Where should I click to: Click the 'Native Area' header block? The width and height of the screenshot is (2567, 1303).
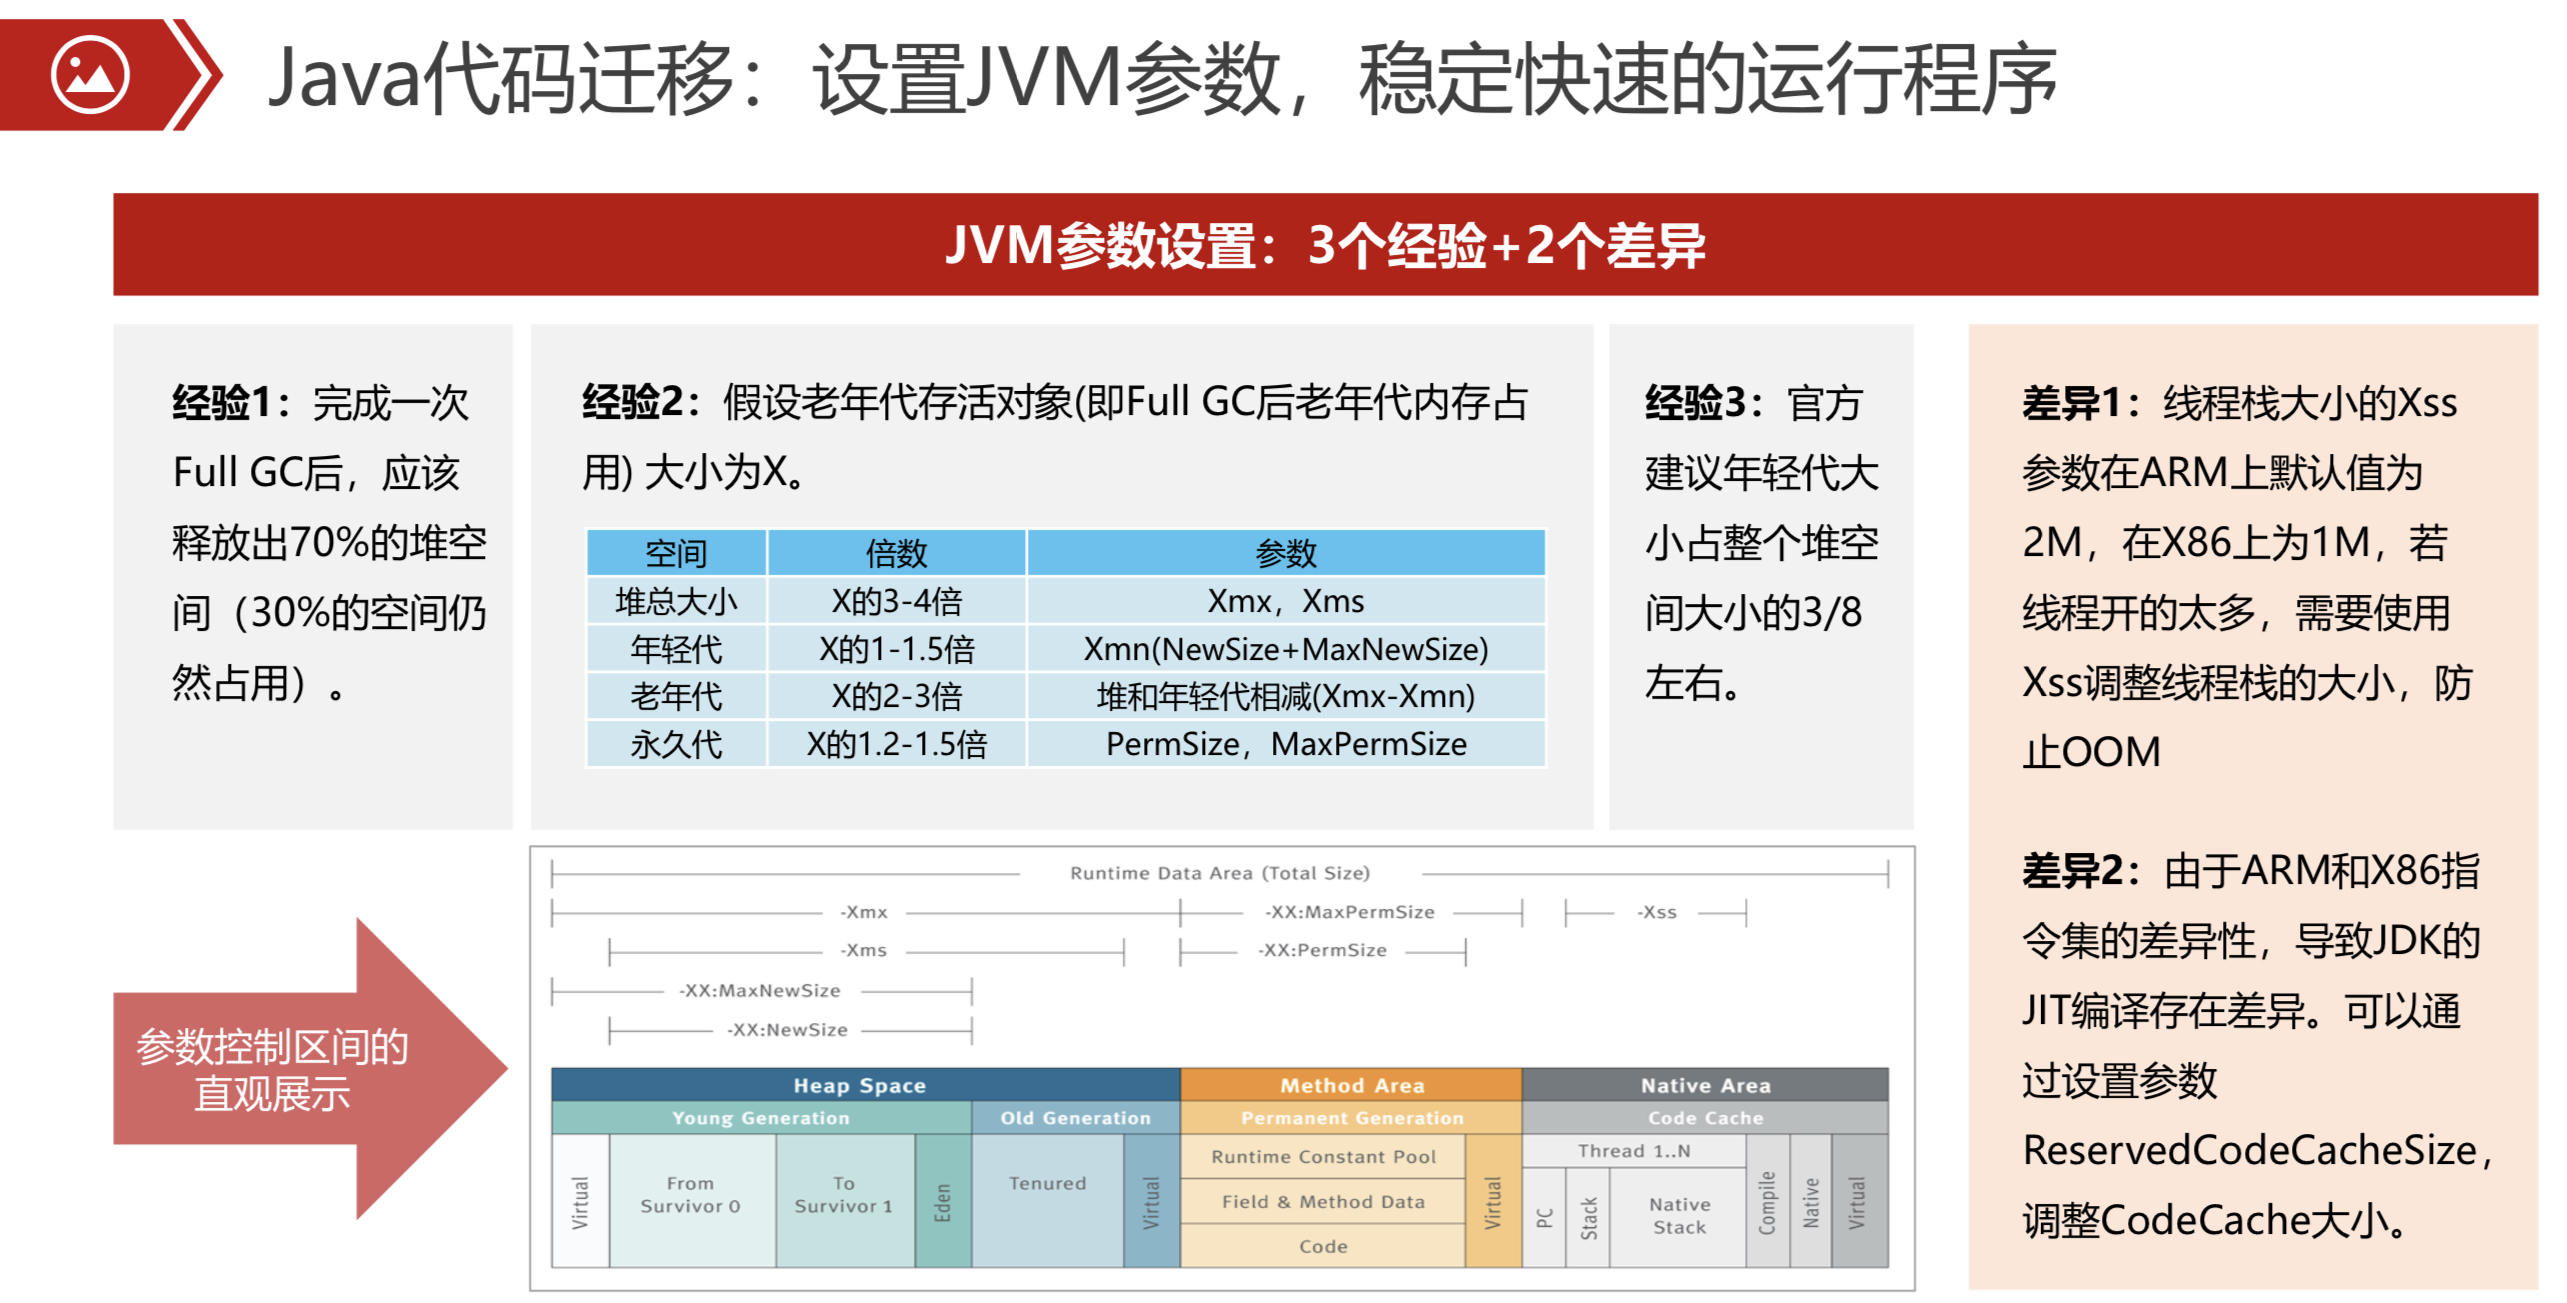click(1705, 1085)
